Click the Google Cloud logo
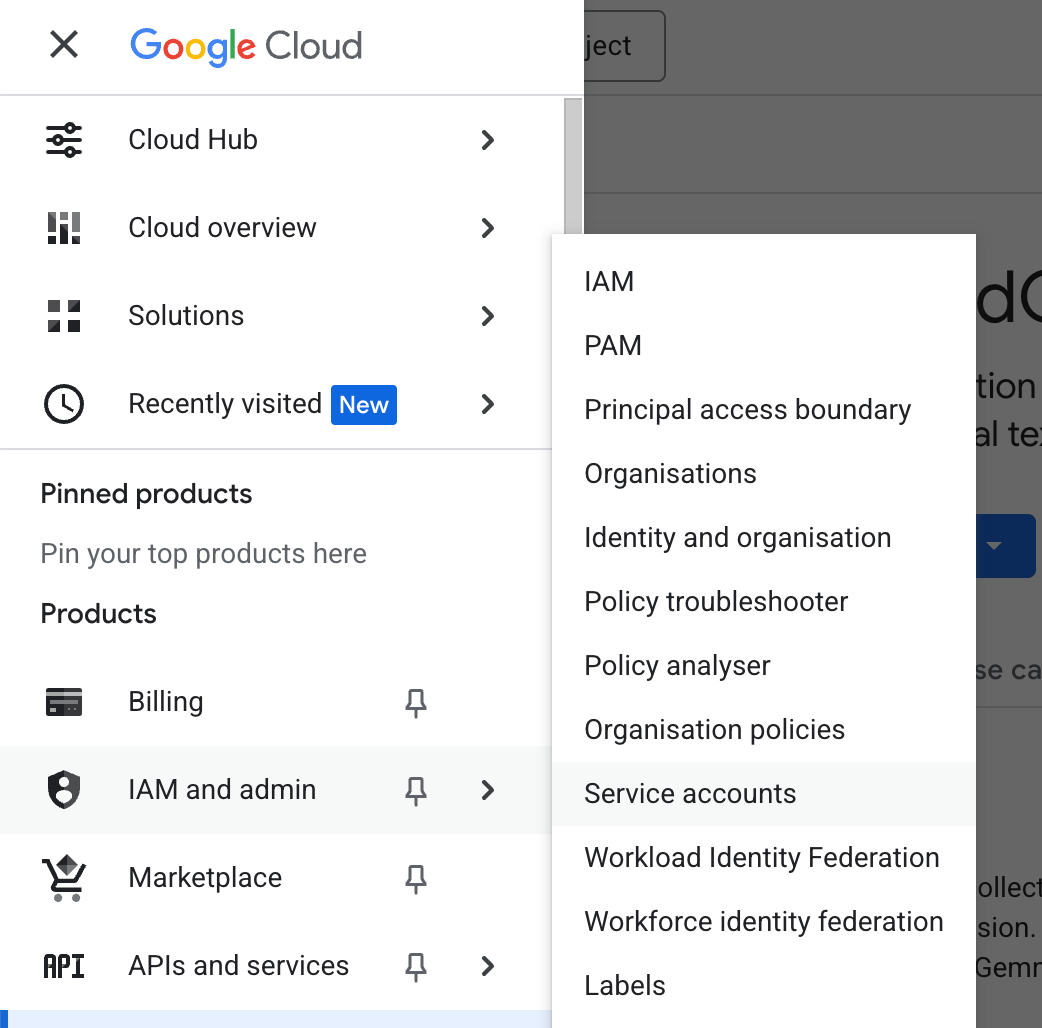Image resolution: width=1042 pixels, height=1028 pixels. point(246,47)
